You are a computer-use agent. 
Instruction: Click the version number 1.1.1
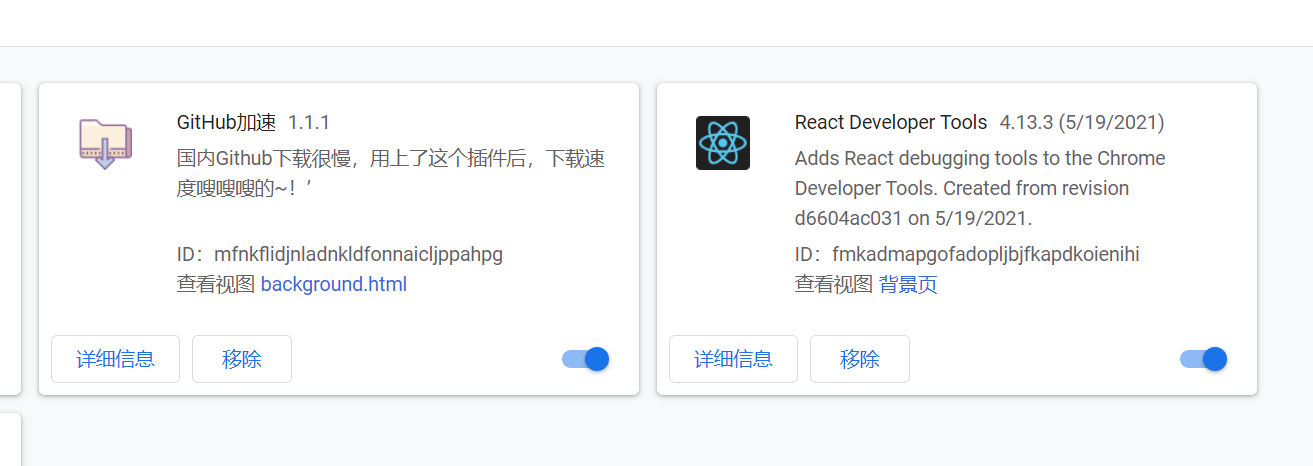coord(309,122)
